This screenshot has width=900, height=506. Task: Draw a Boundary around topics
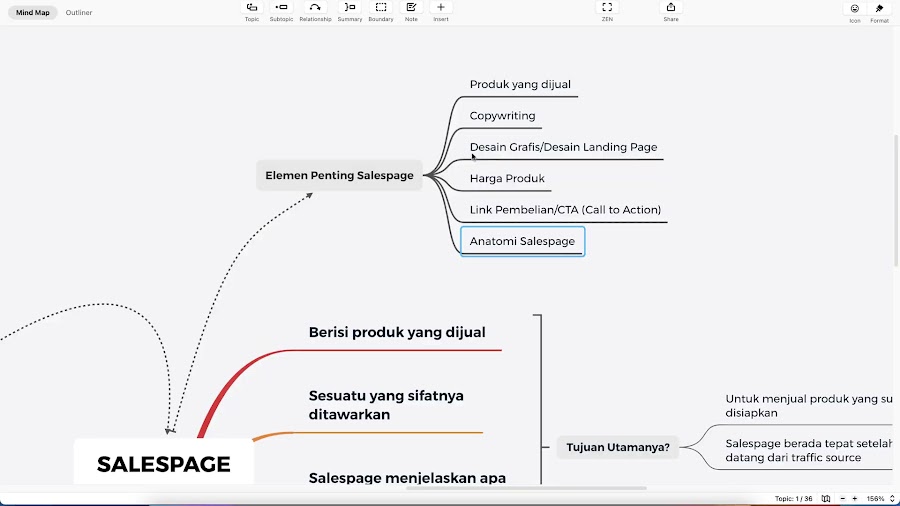coord(381,11)
